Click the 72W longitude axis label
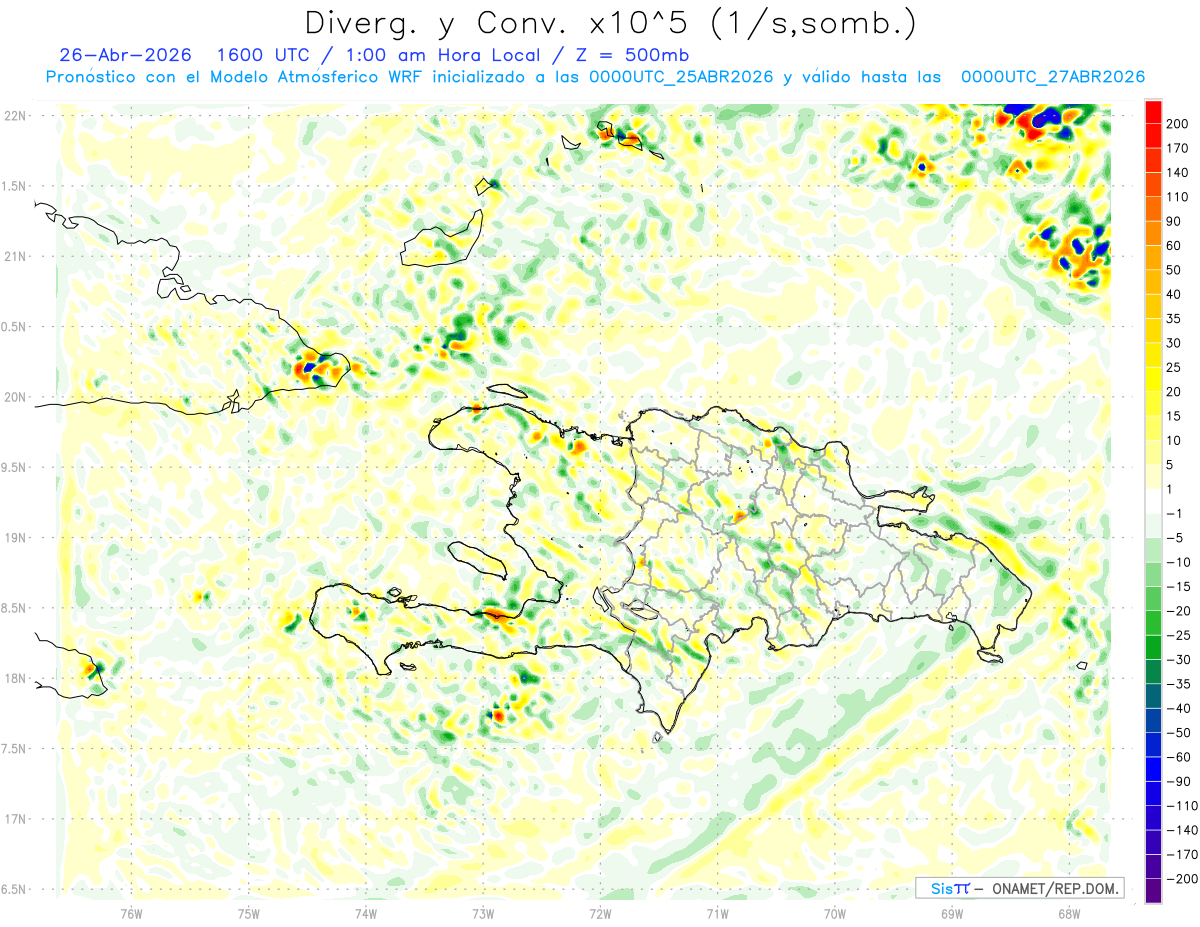Viewport: 1200px width, 927px height. pyautogui.click(x=600, y=912)
